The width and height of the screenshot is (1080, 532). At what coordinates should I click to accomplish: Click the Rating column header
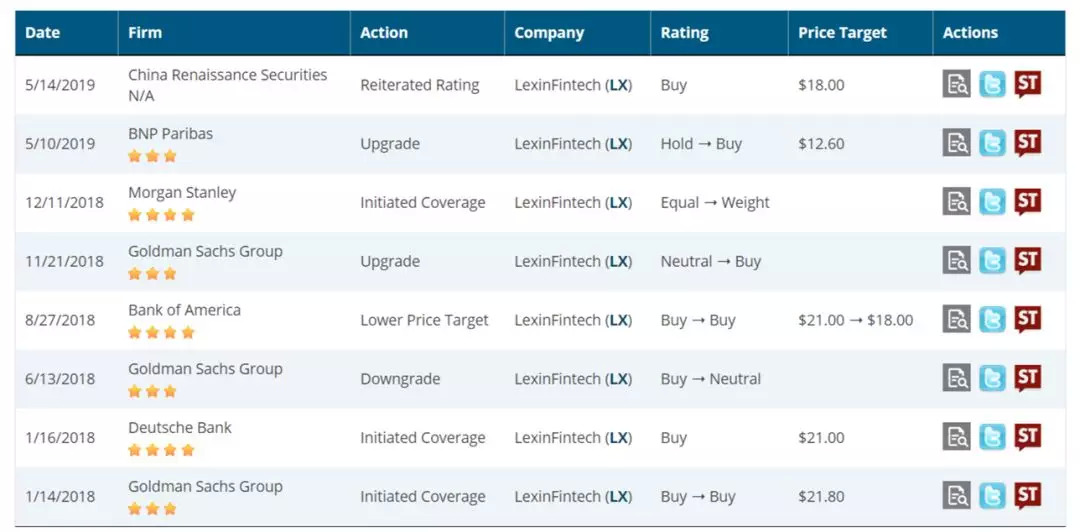click(684, 33)
